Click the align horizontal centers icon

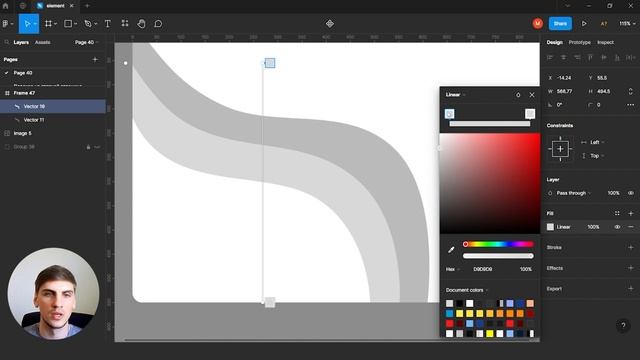(x=563, y=58)
